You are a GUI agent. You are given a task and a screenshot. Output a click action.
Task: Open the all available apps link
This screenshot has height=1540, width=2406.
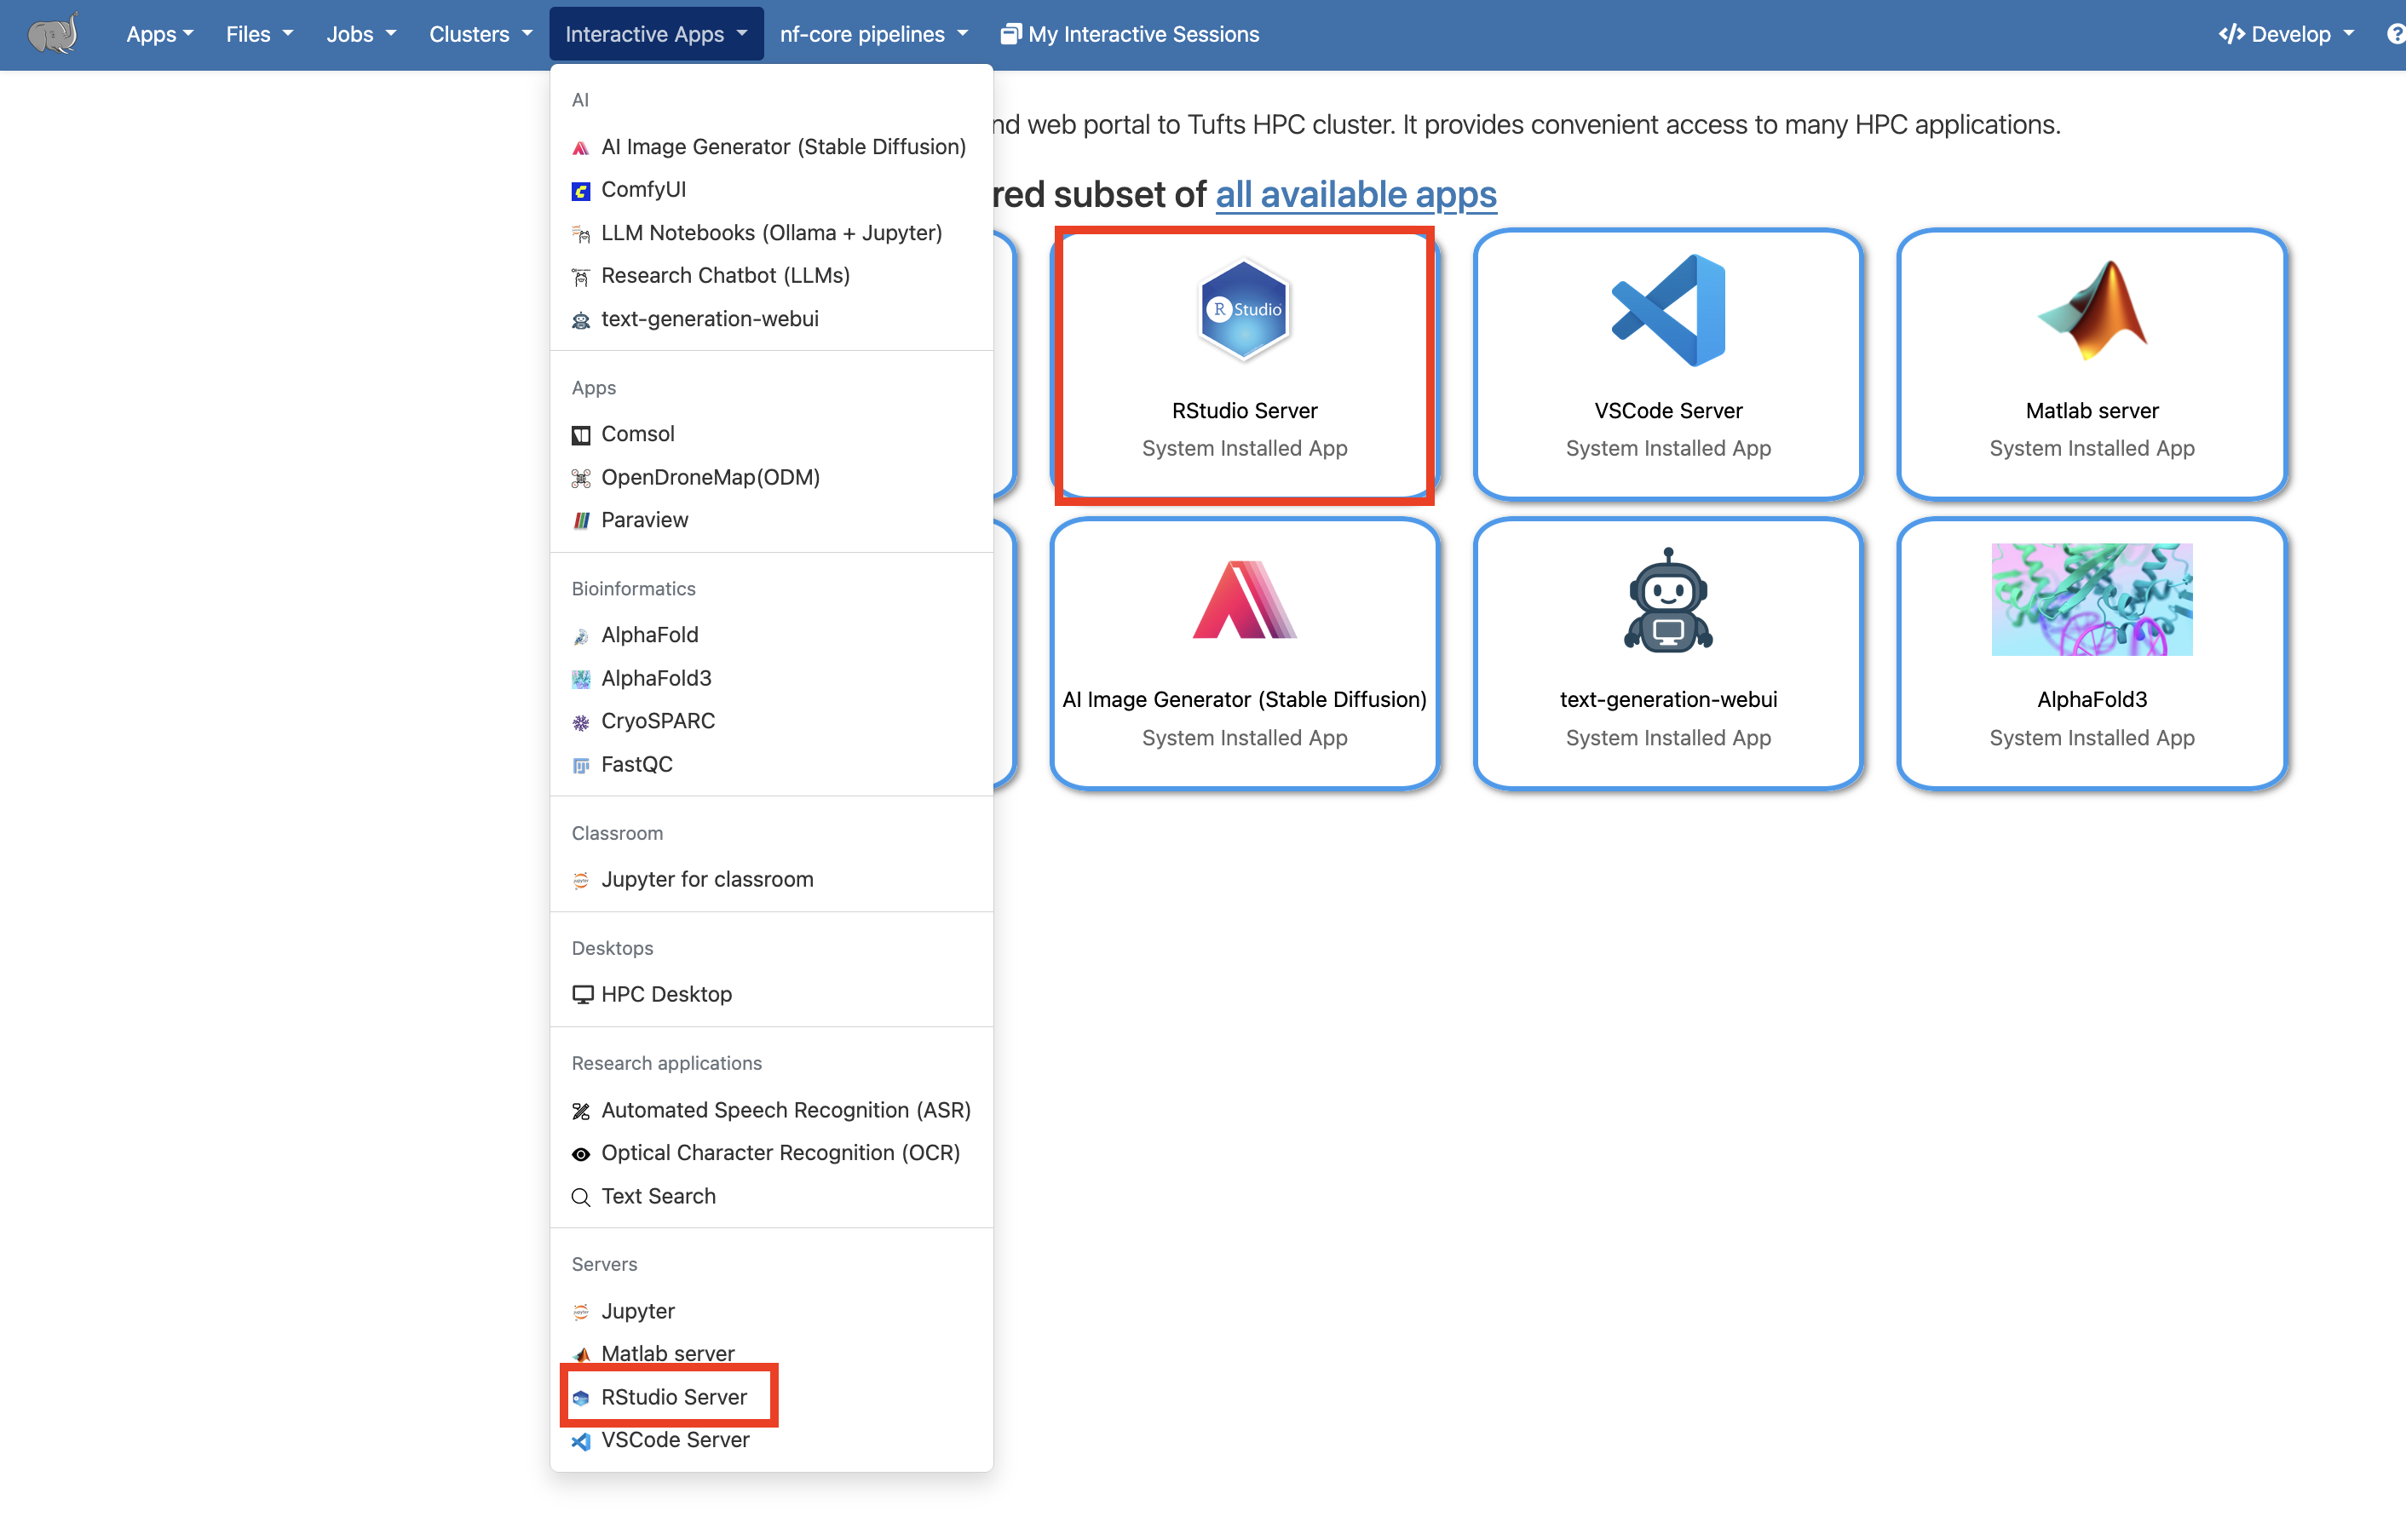(x=1355, y=194)
